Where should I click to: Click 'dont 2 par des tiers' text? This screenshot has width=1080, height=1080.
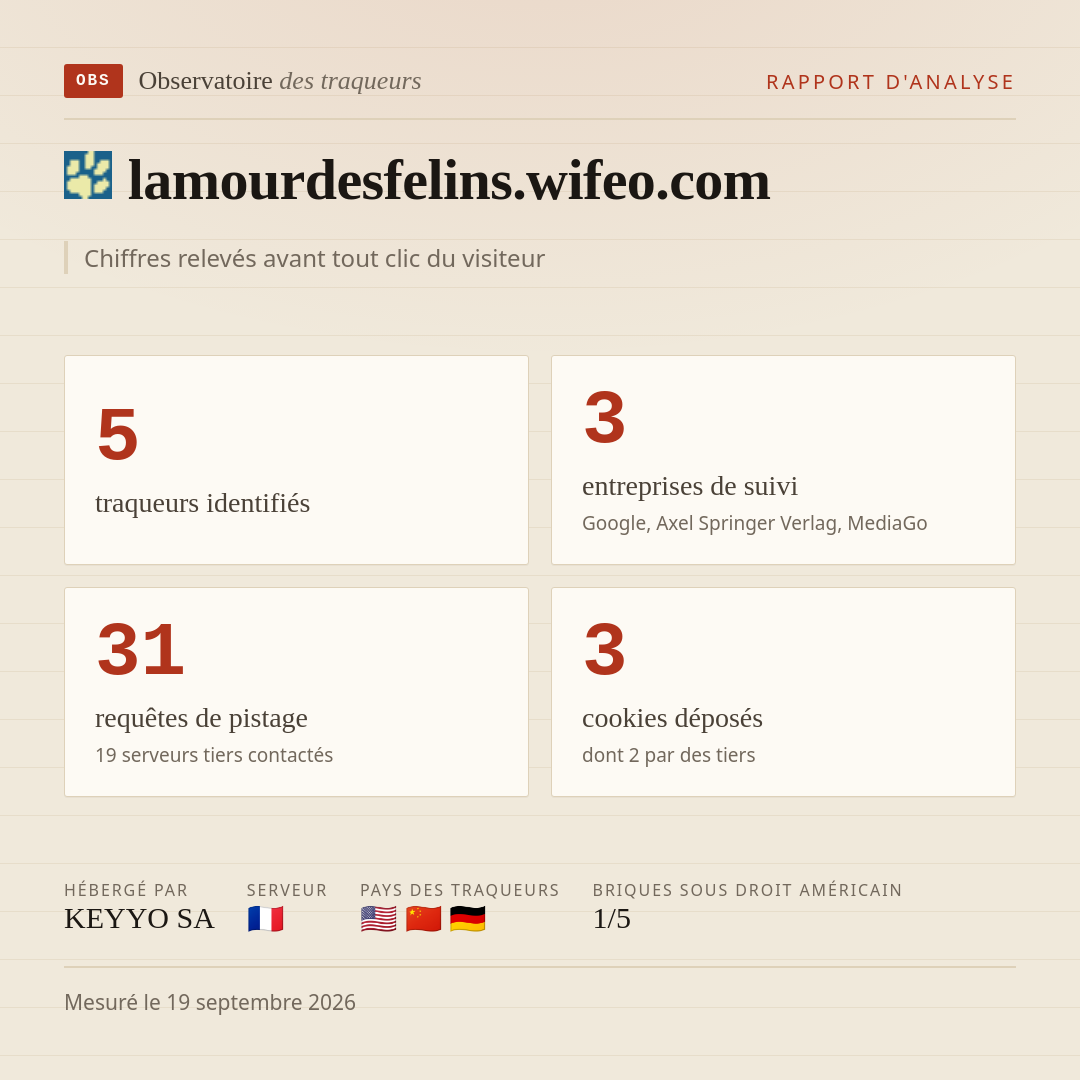[669, 755]
